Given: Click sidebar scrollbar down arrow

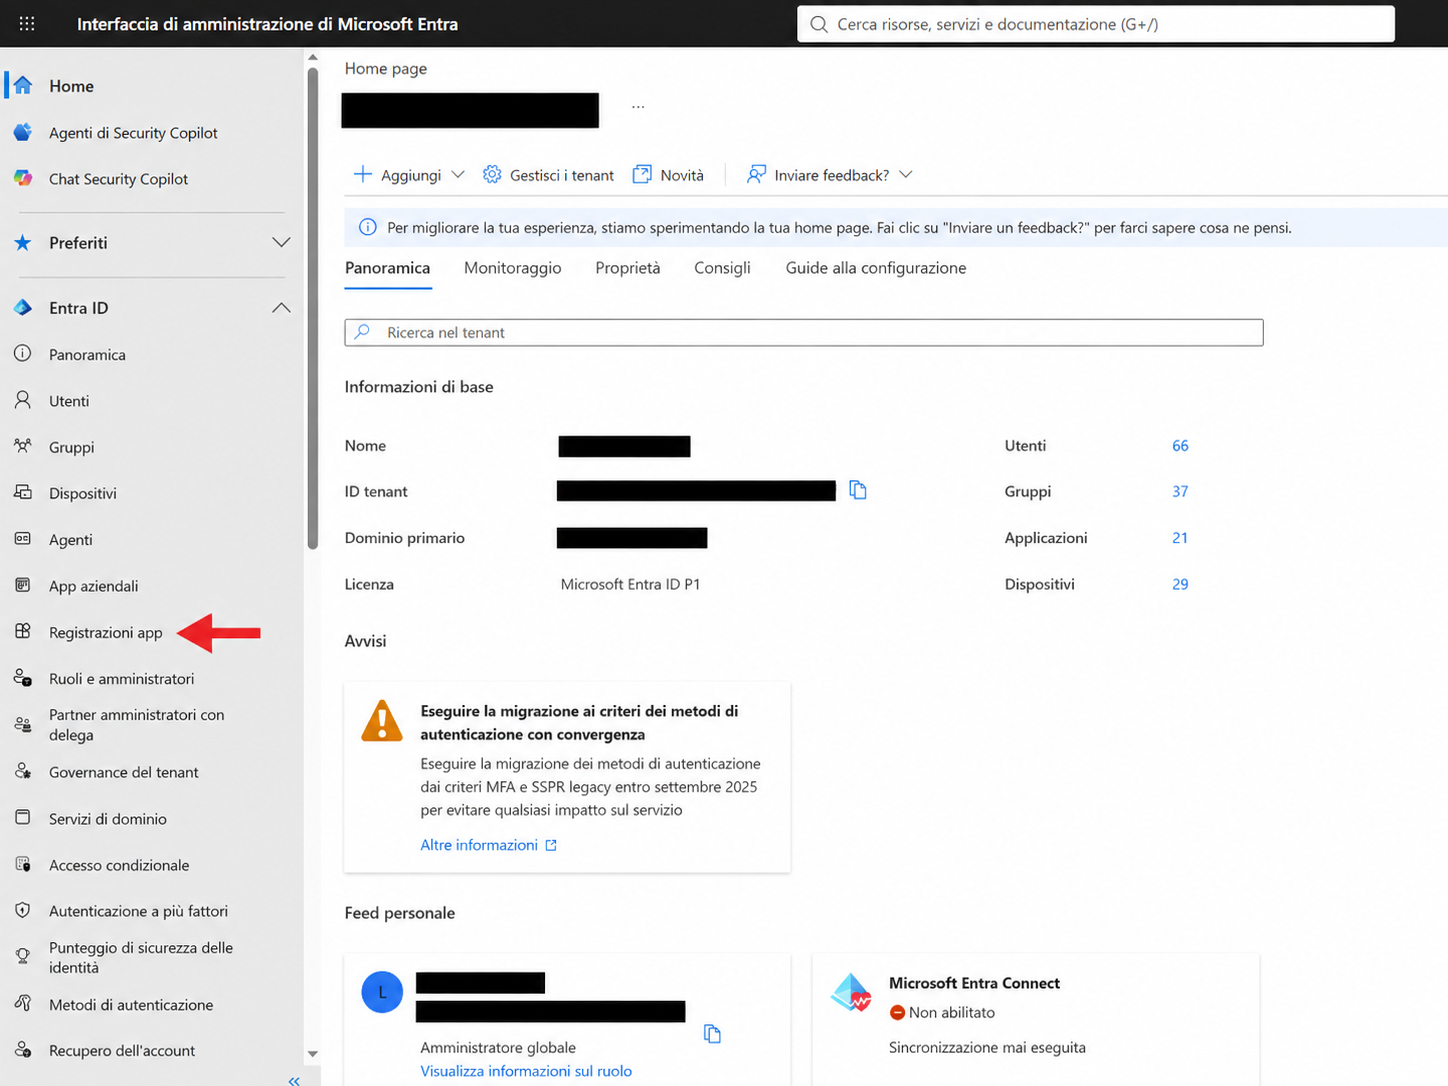Looking at the screenshot, I should point(313,1054).
